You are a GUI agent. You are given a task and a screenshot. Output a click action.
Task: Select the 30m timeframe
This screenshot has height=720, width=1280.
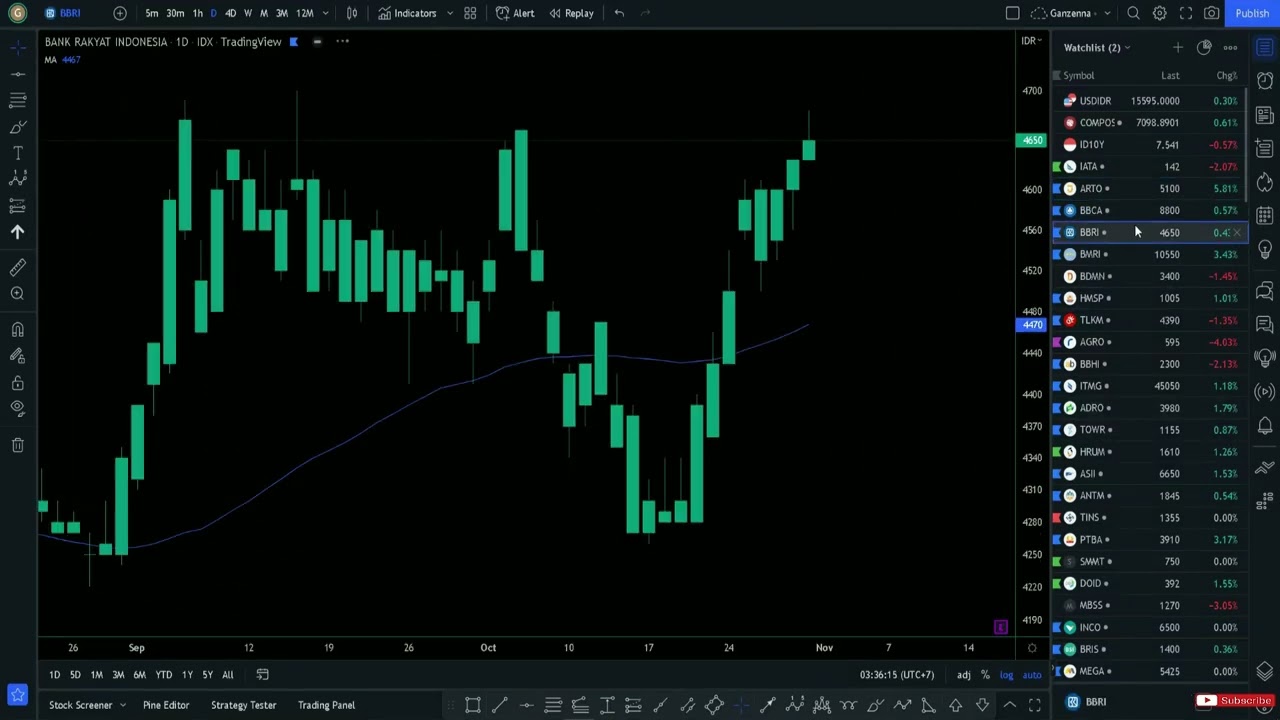click(x=175, y=13)
